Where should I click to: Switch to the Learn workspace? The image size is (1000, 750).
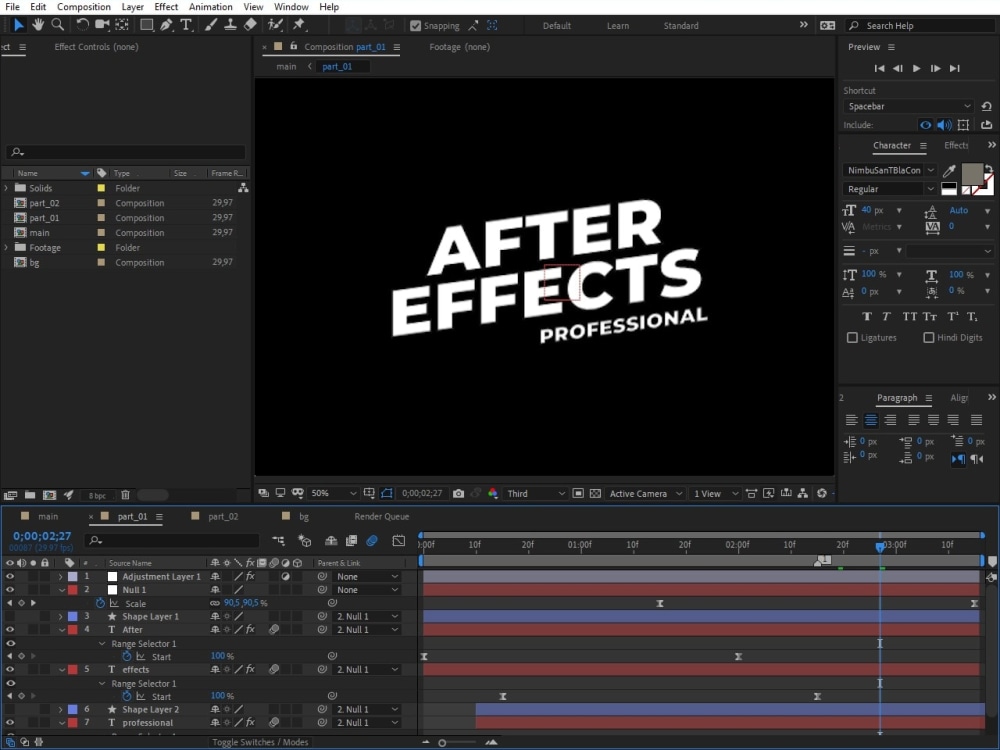pos(617,26)
